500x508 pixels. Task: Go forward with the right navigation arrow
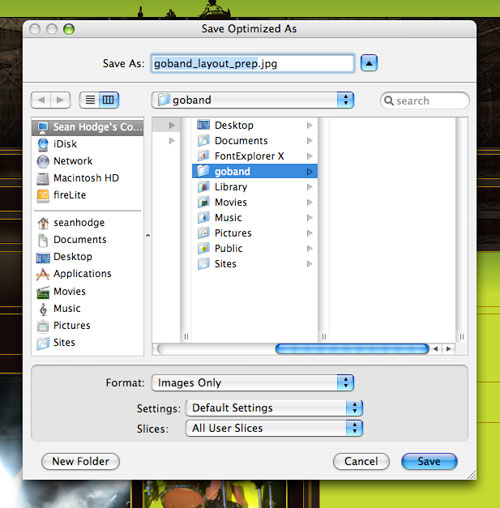coord(60,100)
